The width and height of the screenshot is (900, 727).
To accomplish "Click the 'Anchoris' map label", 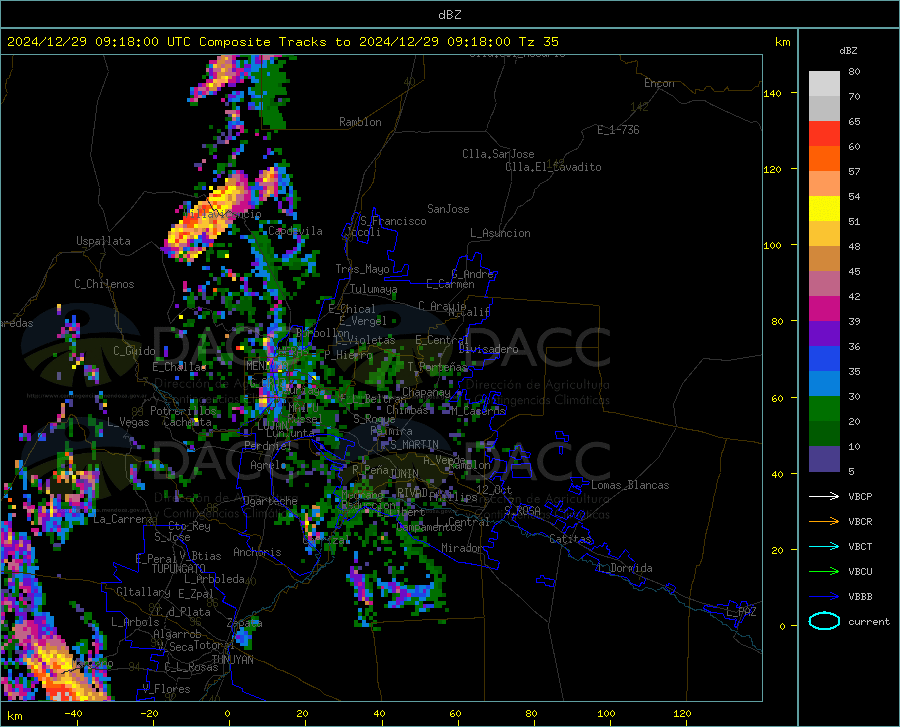I will (257, 552).
